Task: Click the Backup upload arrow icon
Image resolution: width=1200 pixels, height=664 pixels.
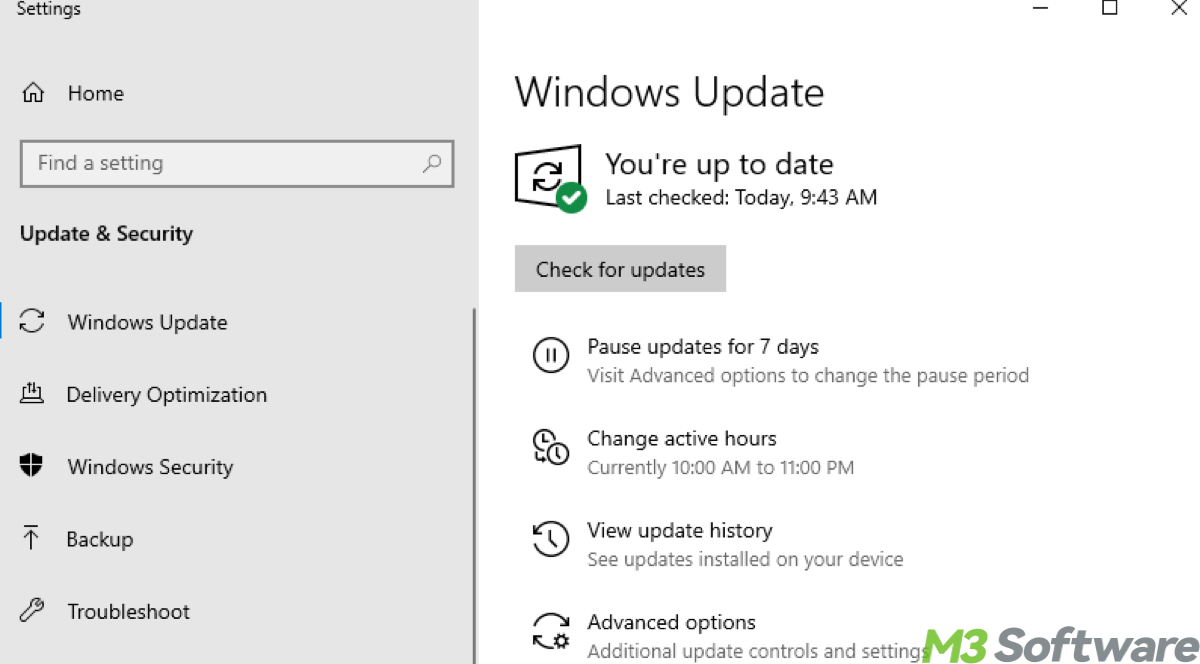Action: coord(32,538)
